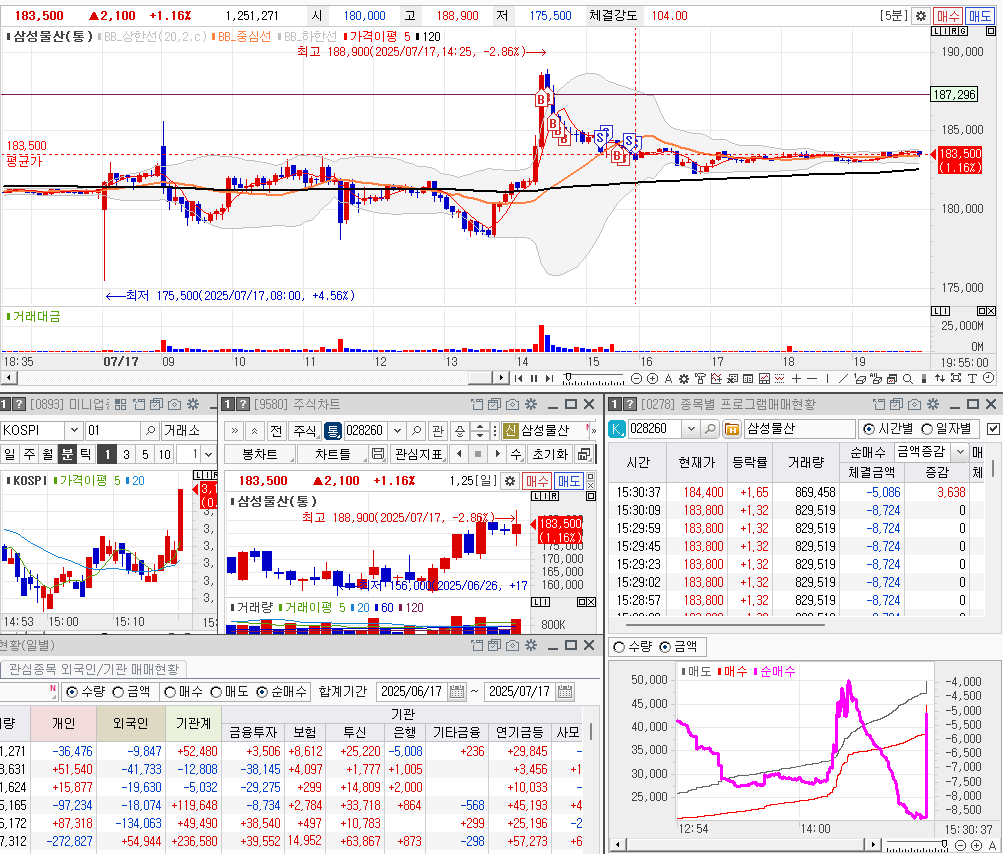Open chart settings gear beside [5분]
The image size is (1003, 854).
(x=920, y=16)
